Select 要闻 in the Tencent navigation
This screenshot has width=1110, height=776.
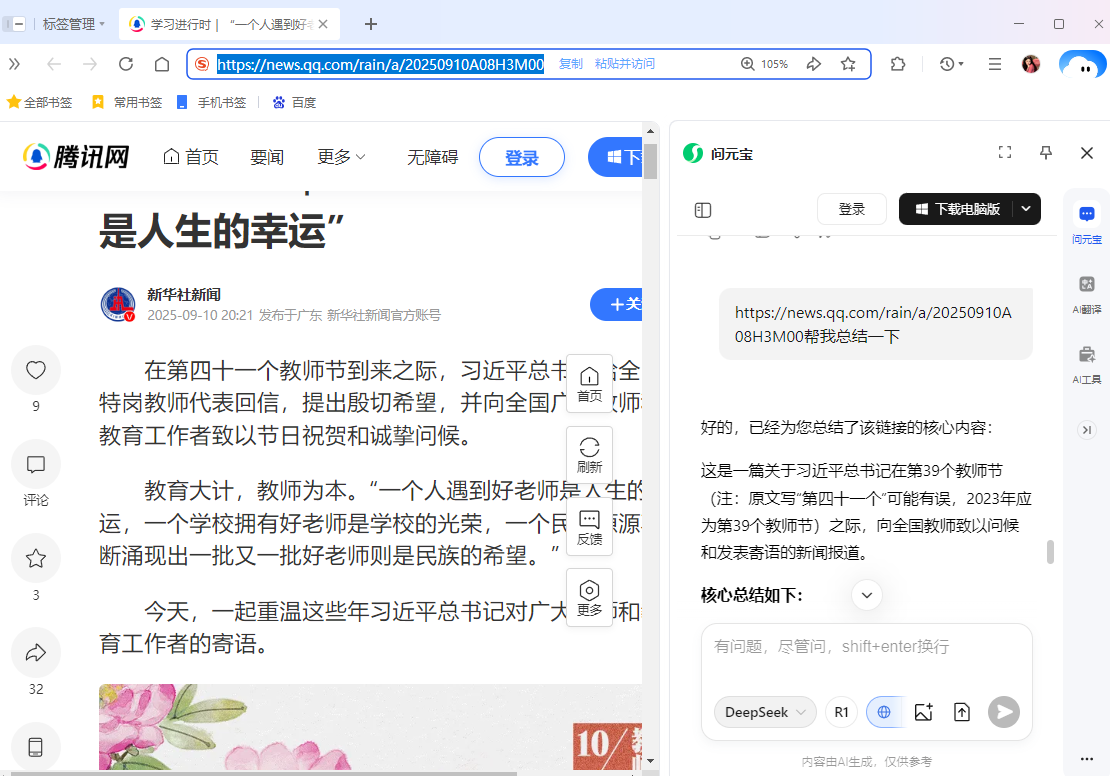pos(267,157)
